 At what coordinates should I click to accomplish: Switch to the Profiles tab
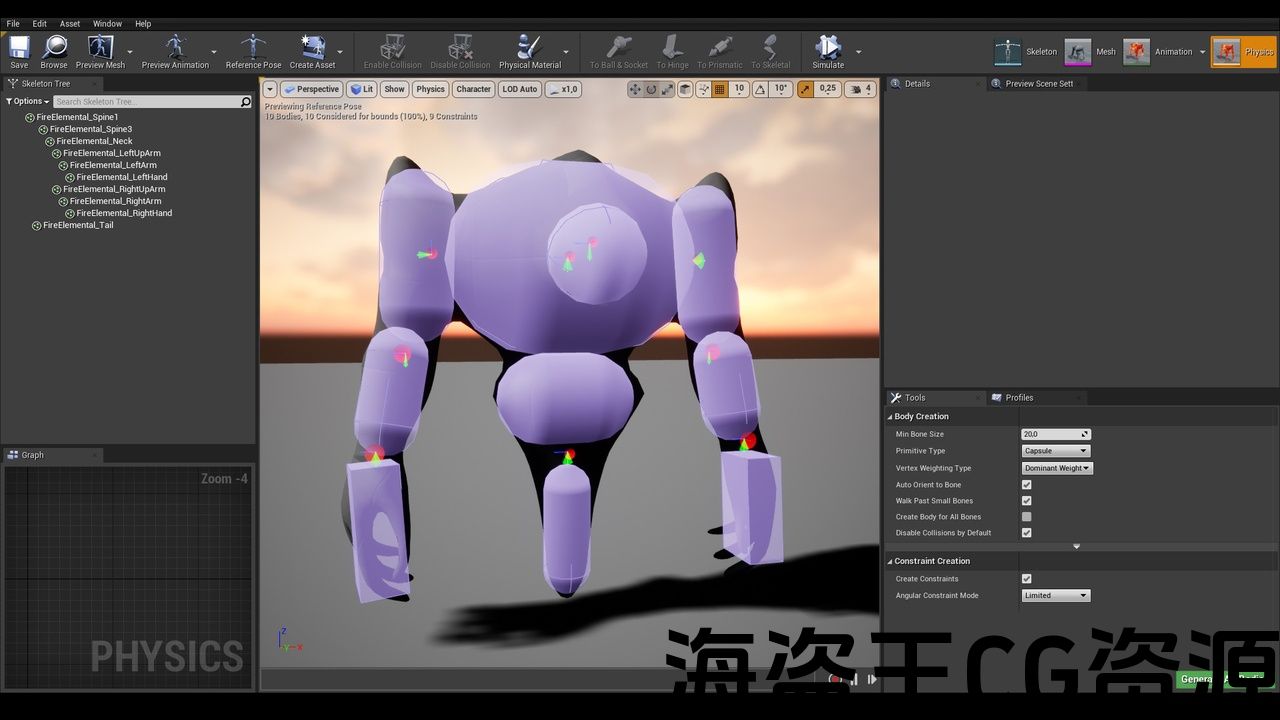(1019, 398)
